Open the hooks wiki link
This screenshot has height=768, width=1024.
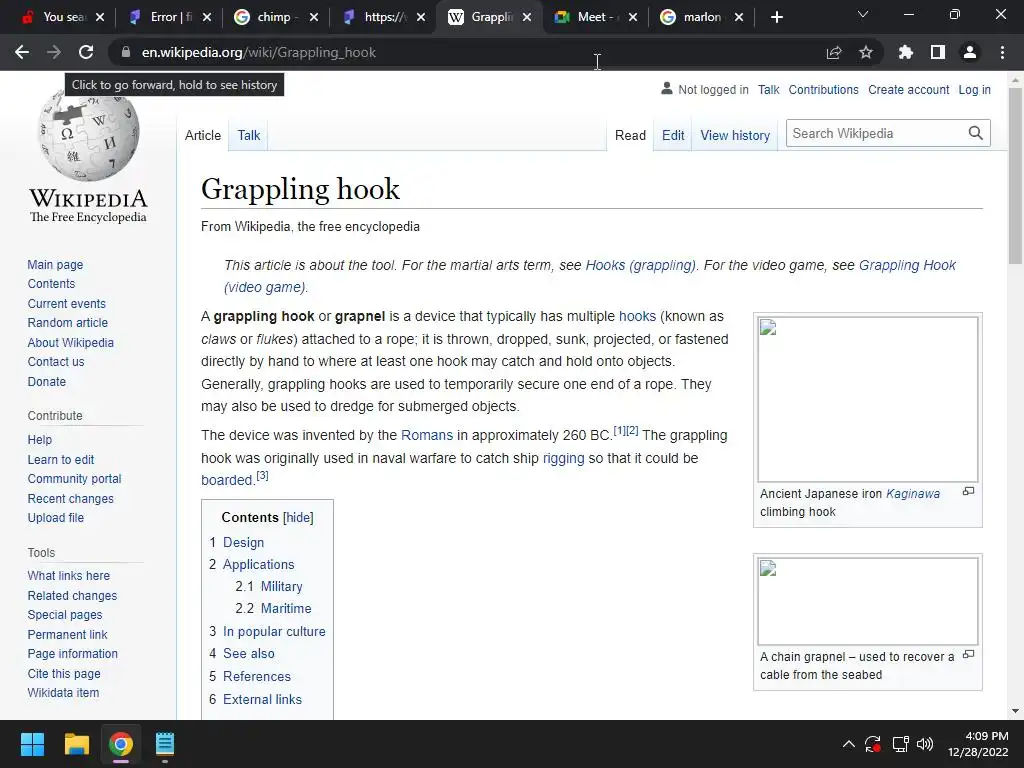[x=637, y=316]
